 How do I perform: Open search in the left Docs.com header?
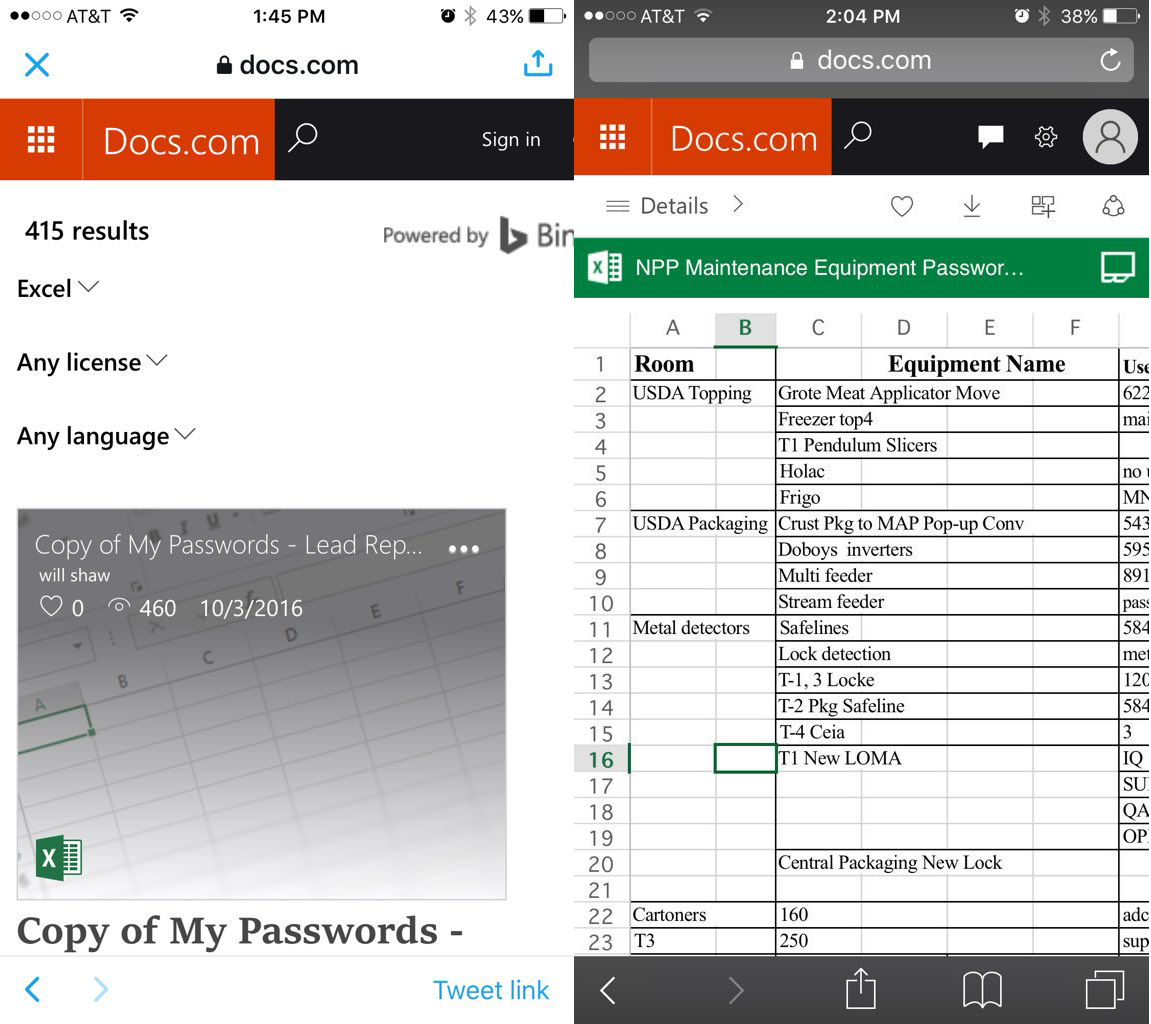coord(302,137)
